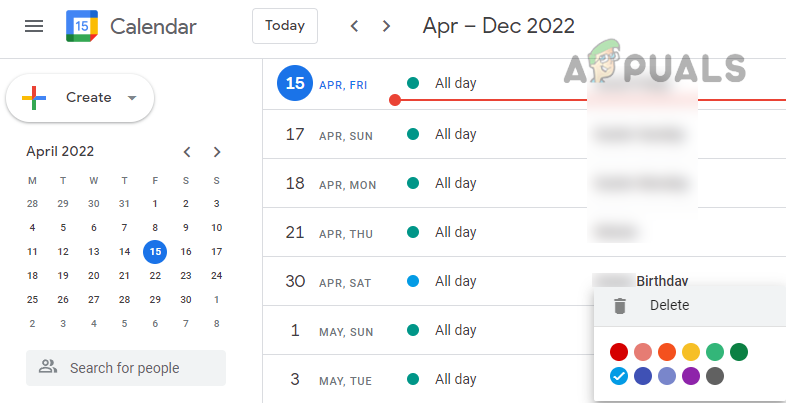
Task: Go to next period arrow in header
Action: coord(386,26)
